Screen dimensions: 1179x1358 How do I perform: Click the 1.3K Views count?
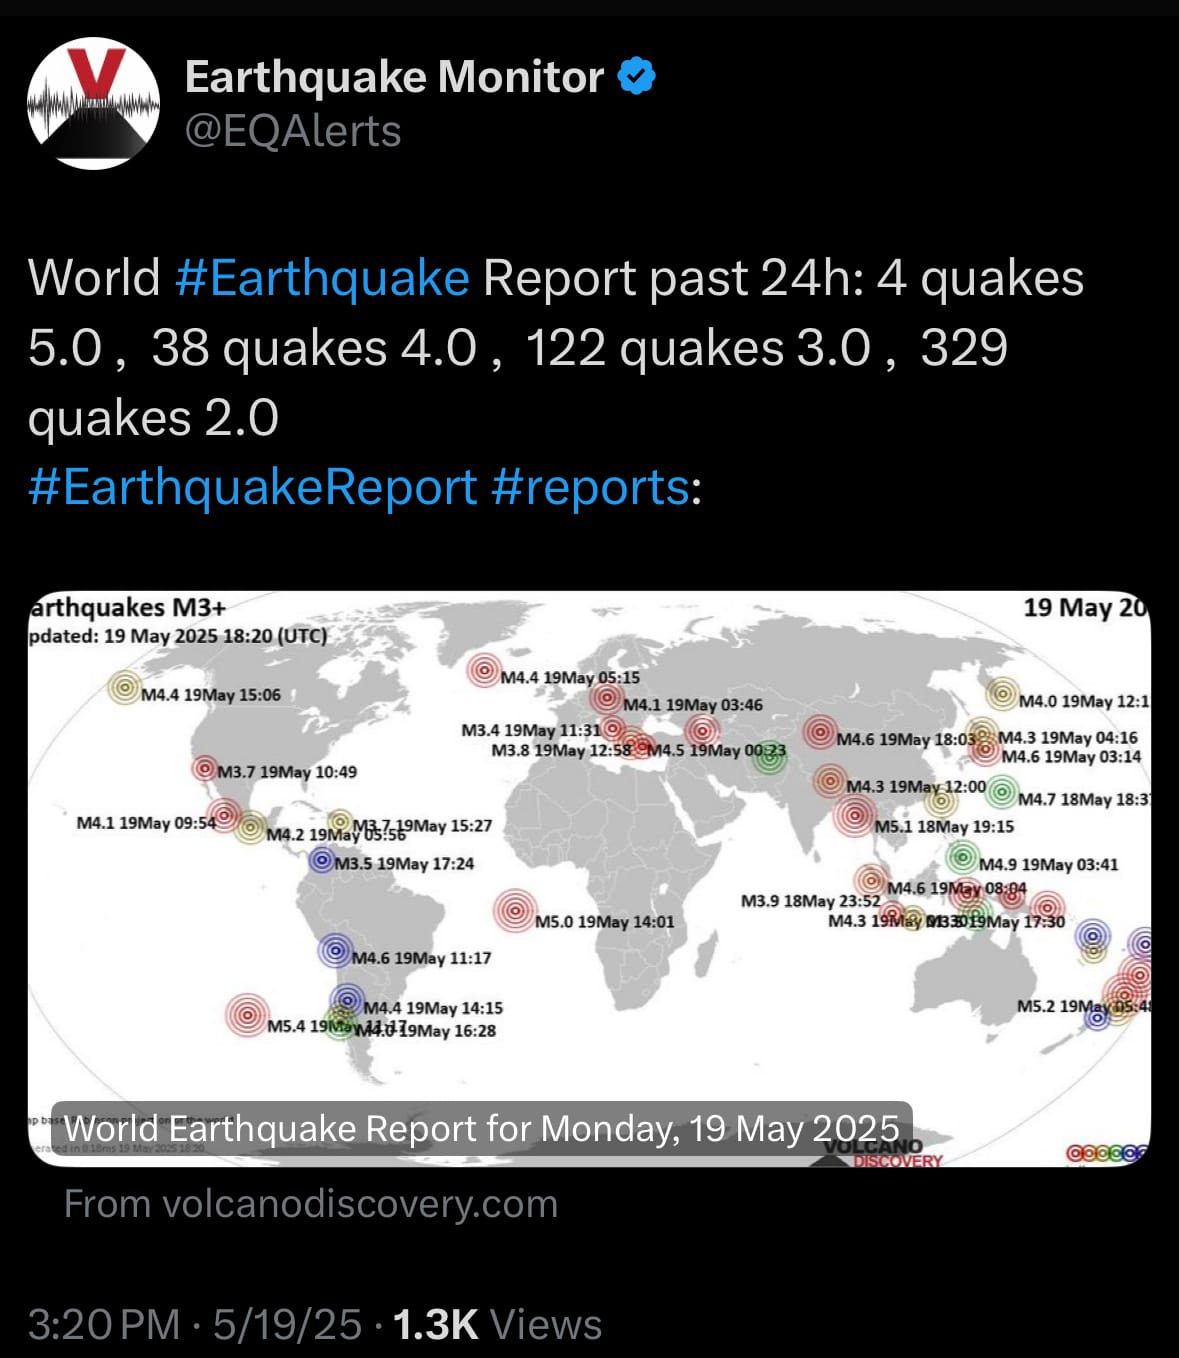(x=497, y=1324)
